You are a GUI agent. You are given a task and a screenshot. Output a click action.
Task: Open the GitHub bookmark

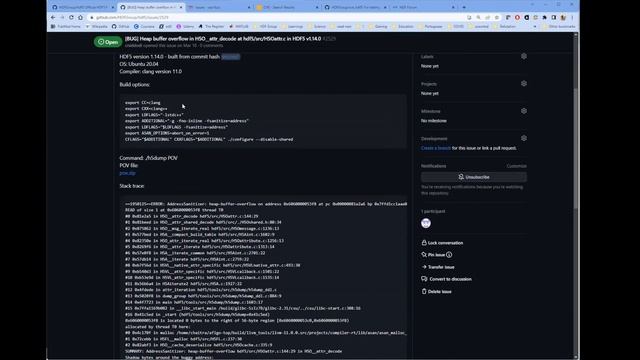120,27
